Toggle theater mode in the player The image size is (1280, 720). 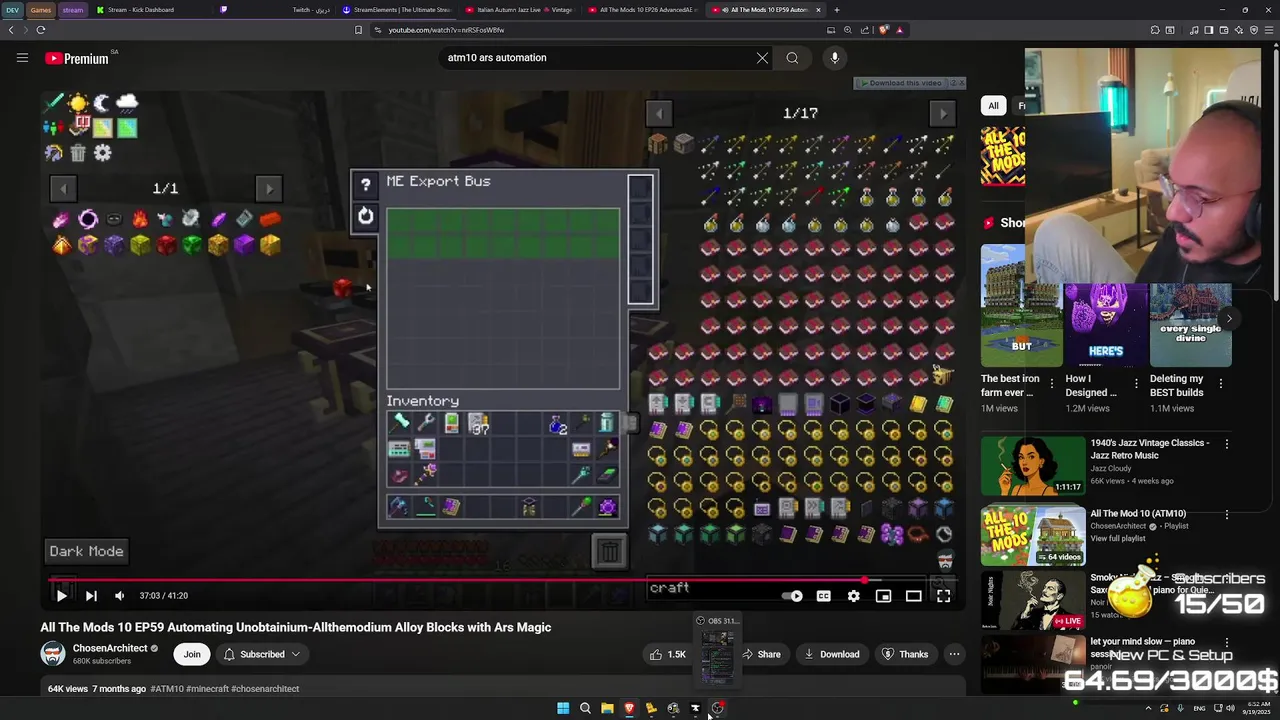click(913, 596)
